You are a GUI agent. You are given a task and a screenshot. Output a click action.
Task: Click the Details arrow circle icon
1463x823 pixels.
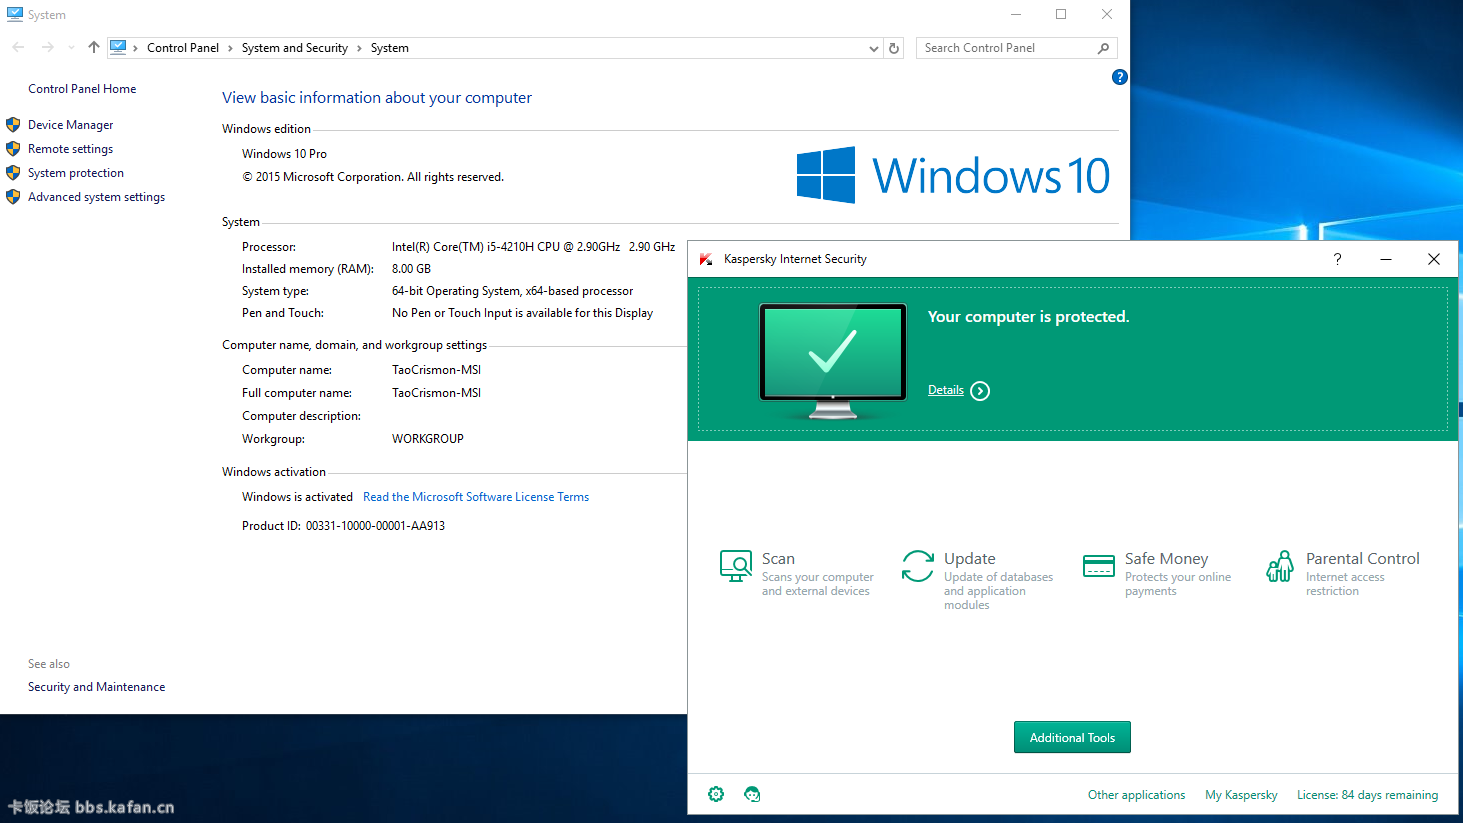pyautogui.click(x=980, y=391)
